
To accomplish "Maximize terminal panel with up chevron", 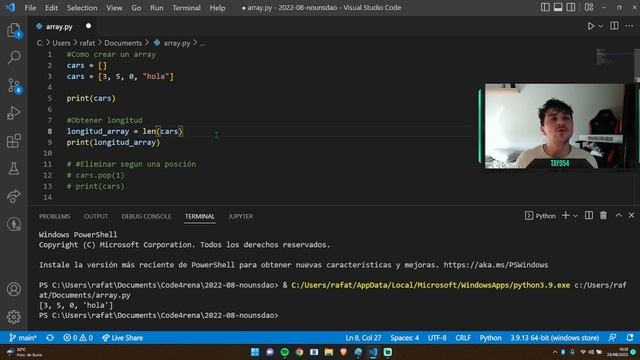I will pos(618,216).
